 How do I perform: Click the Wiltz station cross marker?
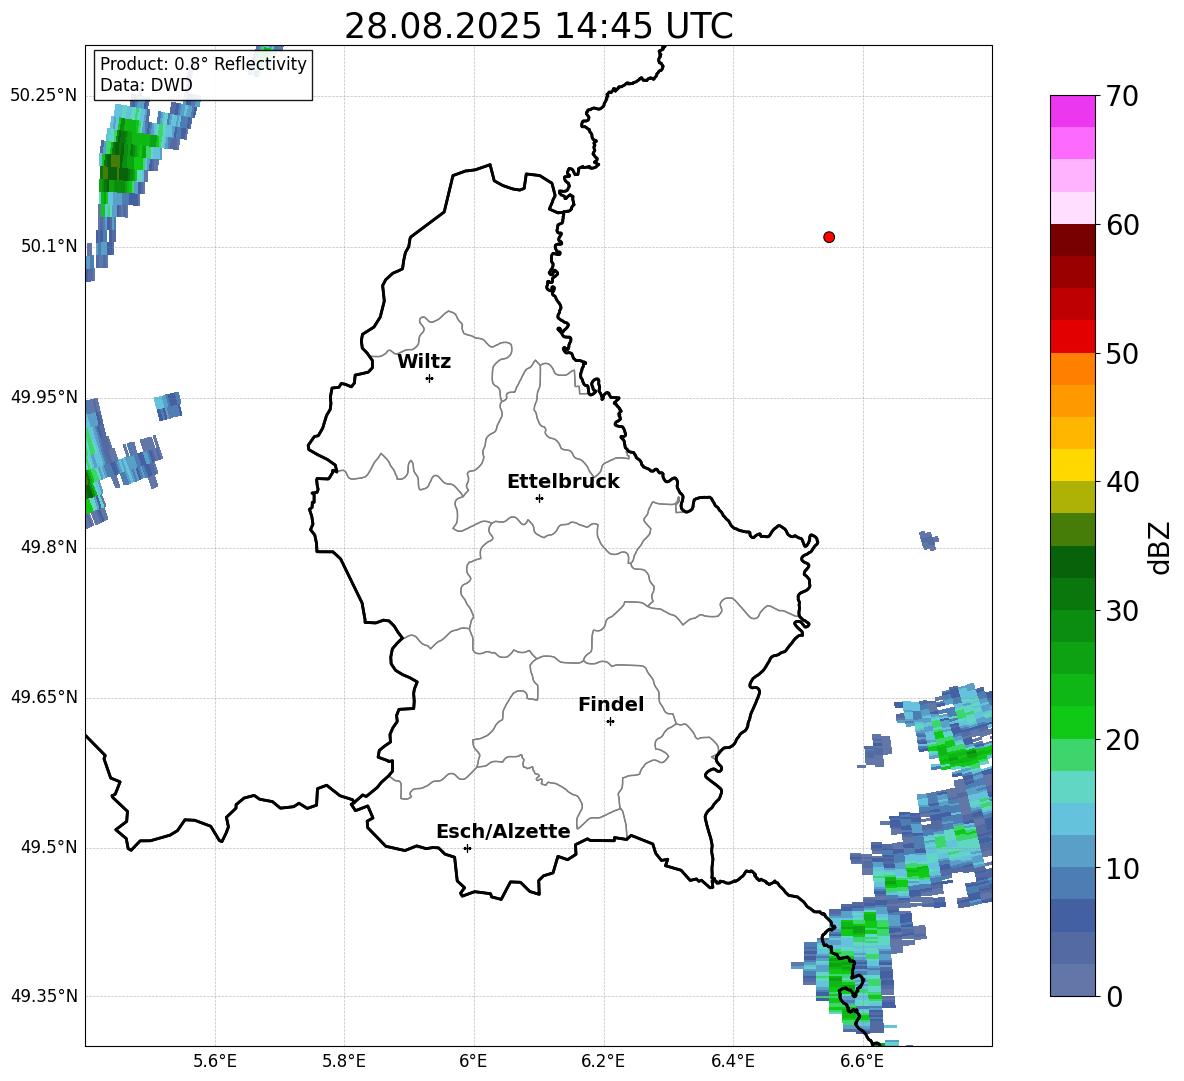(x=430, y=378)
